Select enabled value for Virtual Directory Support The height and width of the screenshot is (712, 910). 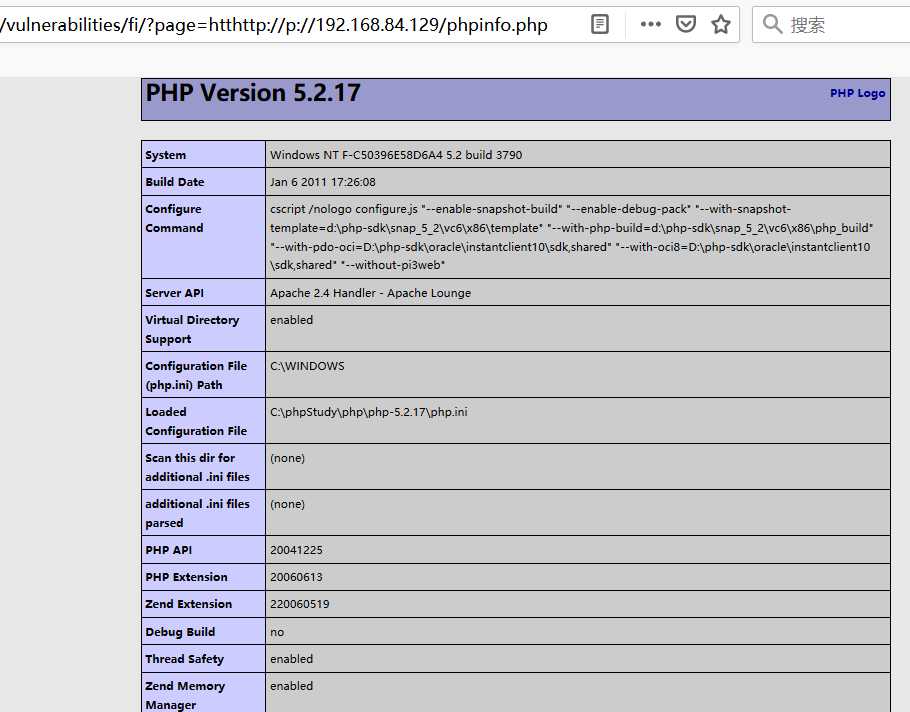pyautogui.click(x=291, y=320)
